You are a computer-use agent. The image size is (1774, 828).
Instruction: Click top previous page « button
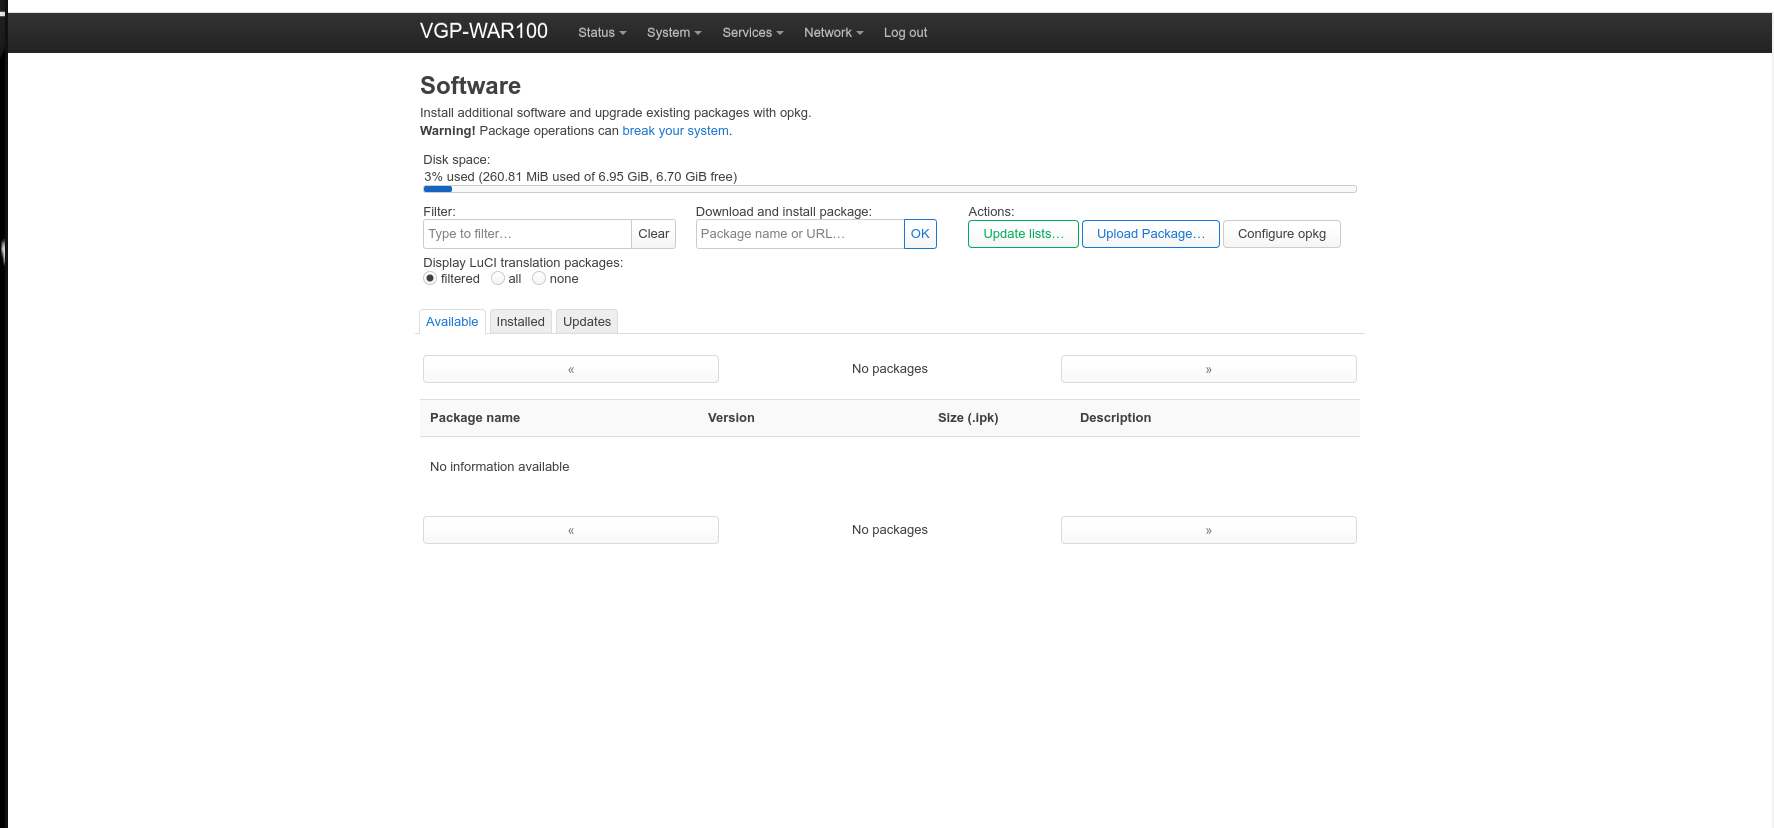[570, 369]
